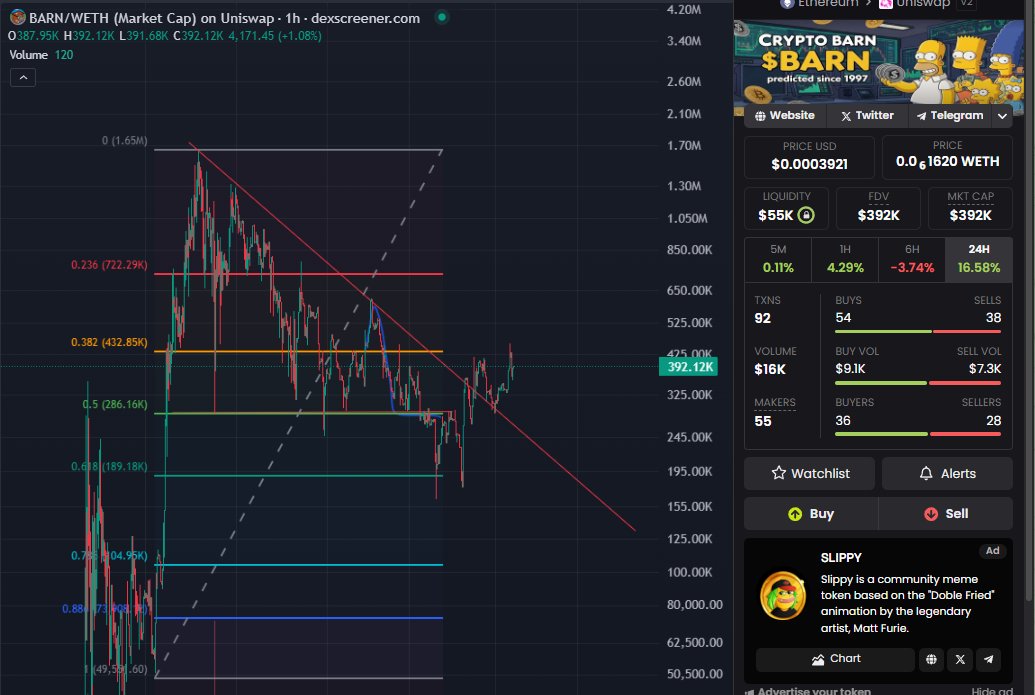Click the VOLUME $16K value

[770, 370]
